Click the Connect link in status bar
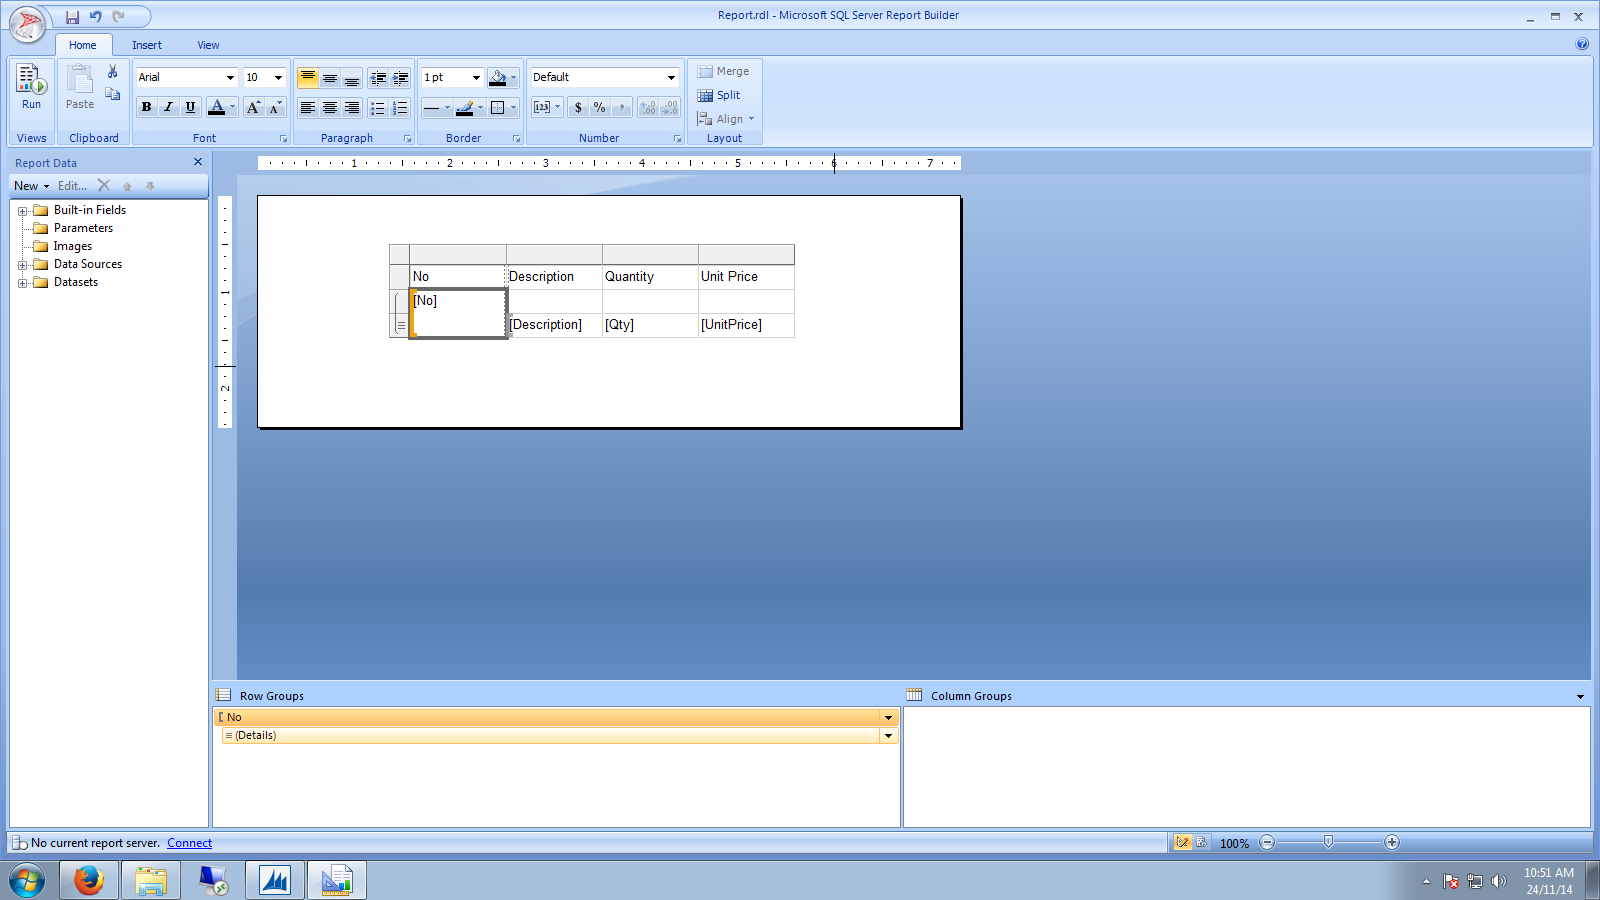The width and height of the screenshot is (1600, 900). click(x=189, y=842)
